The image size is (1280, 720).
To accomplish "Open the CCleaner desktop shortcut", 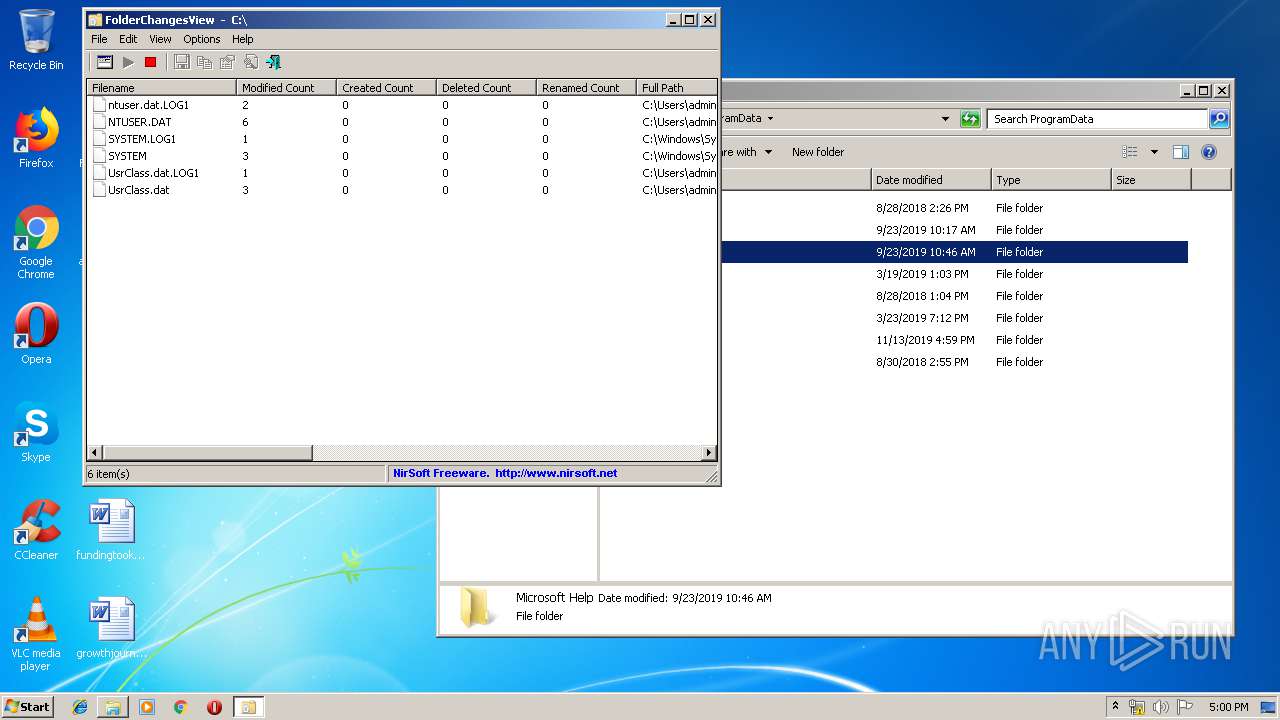I will 36,530.
